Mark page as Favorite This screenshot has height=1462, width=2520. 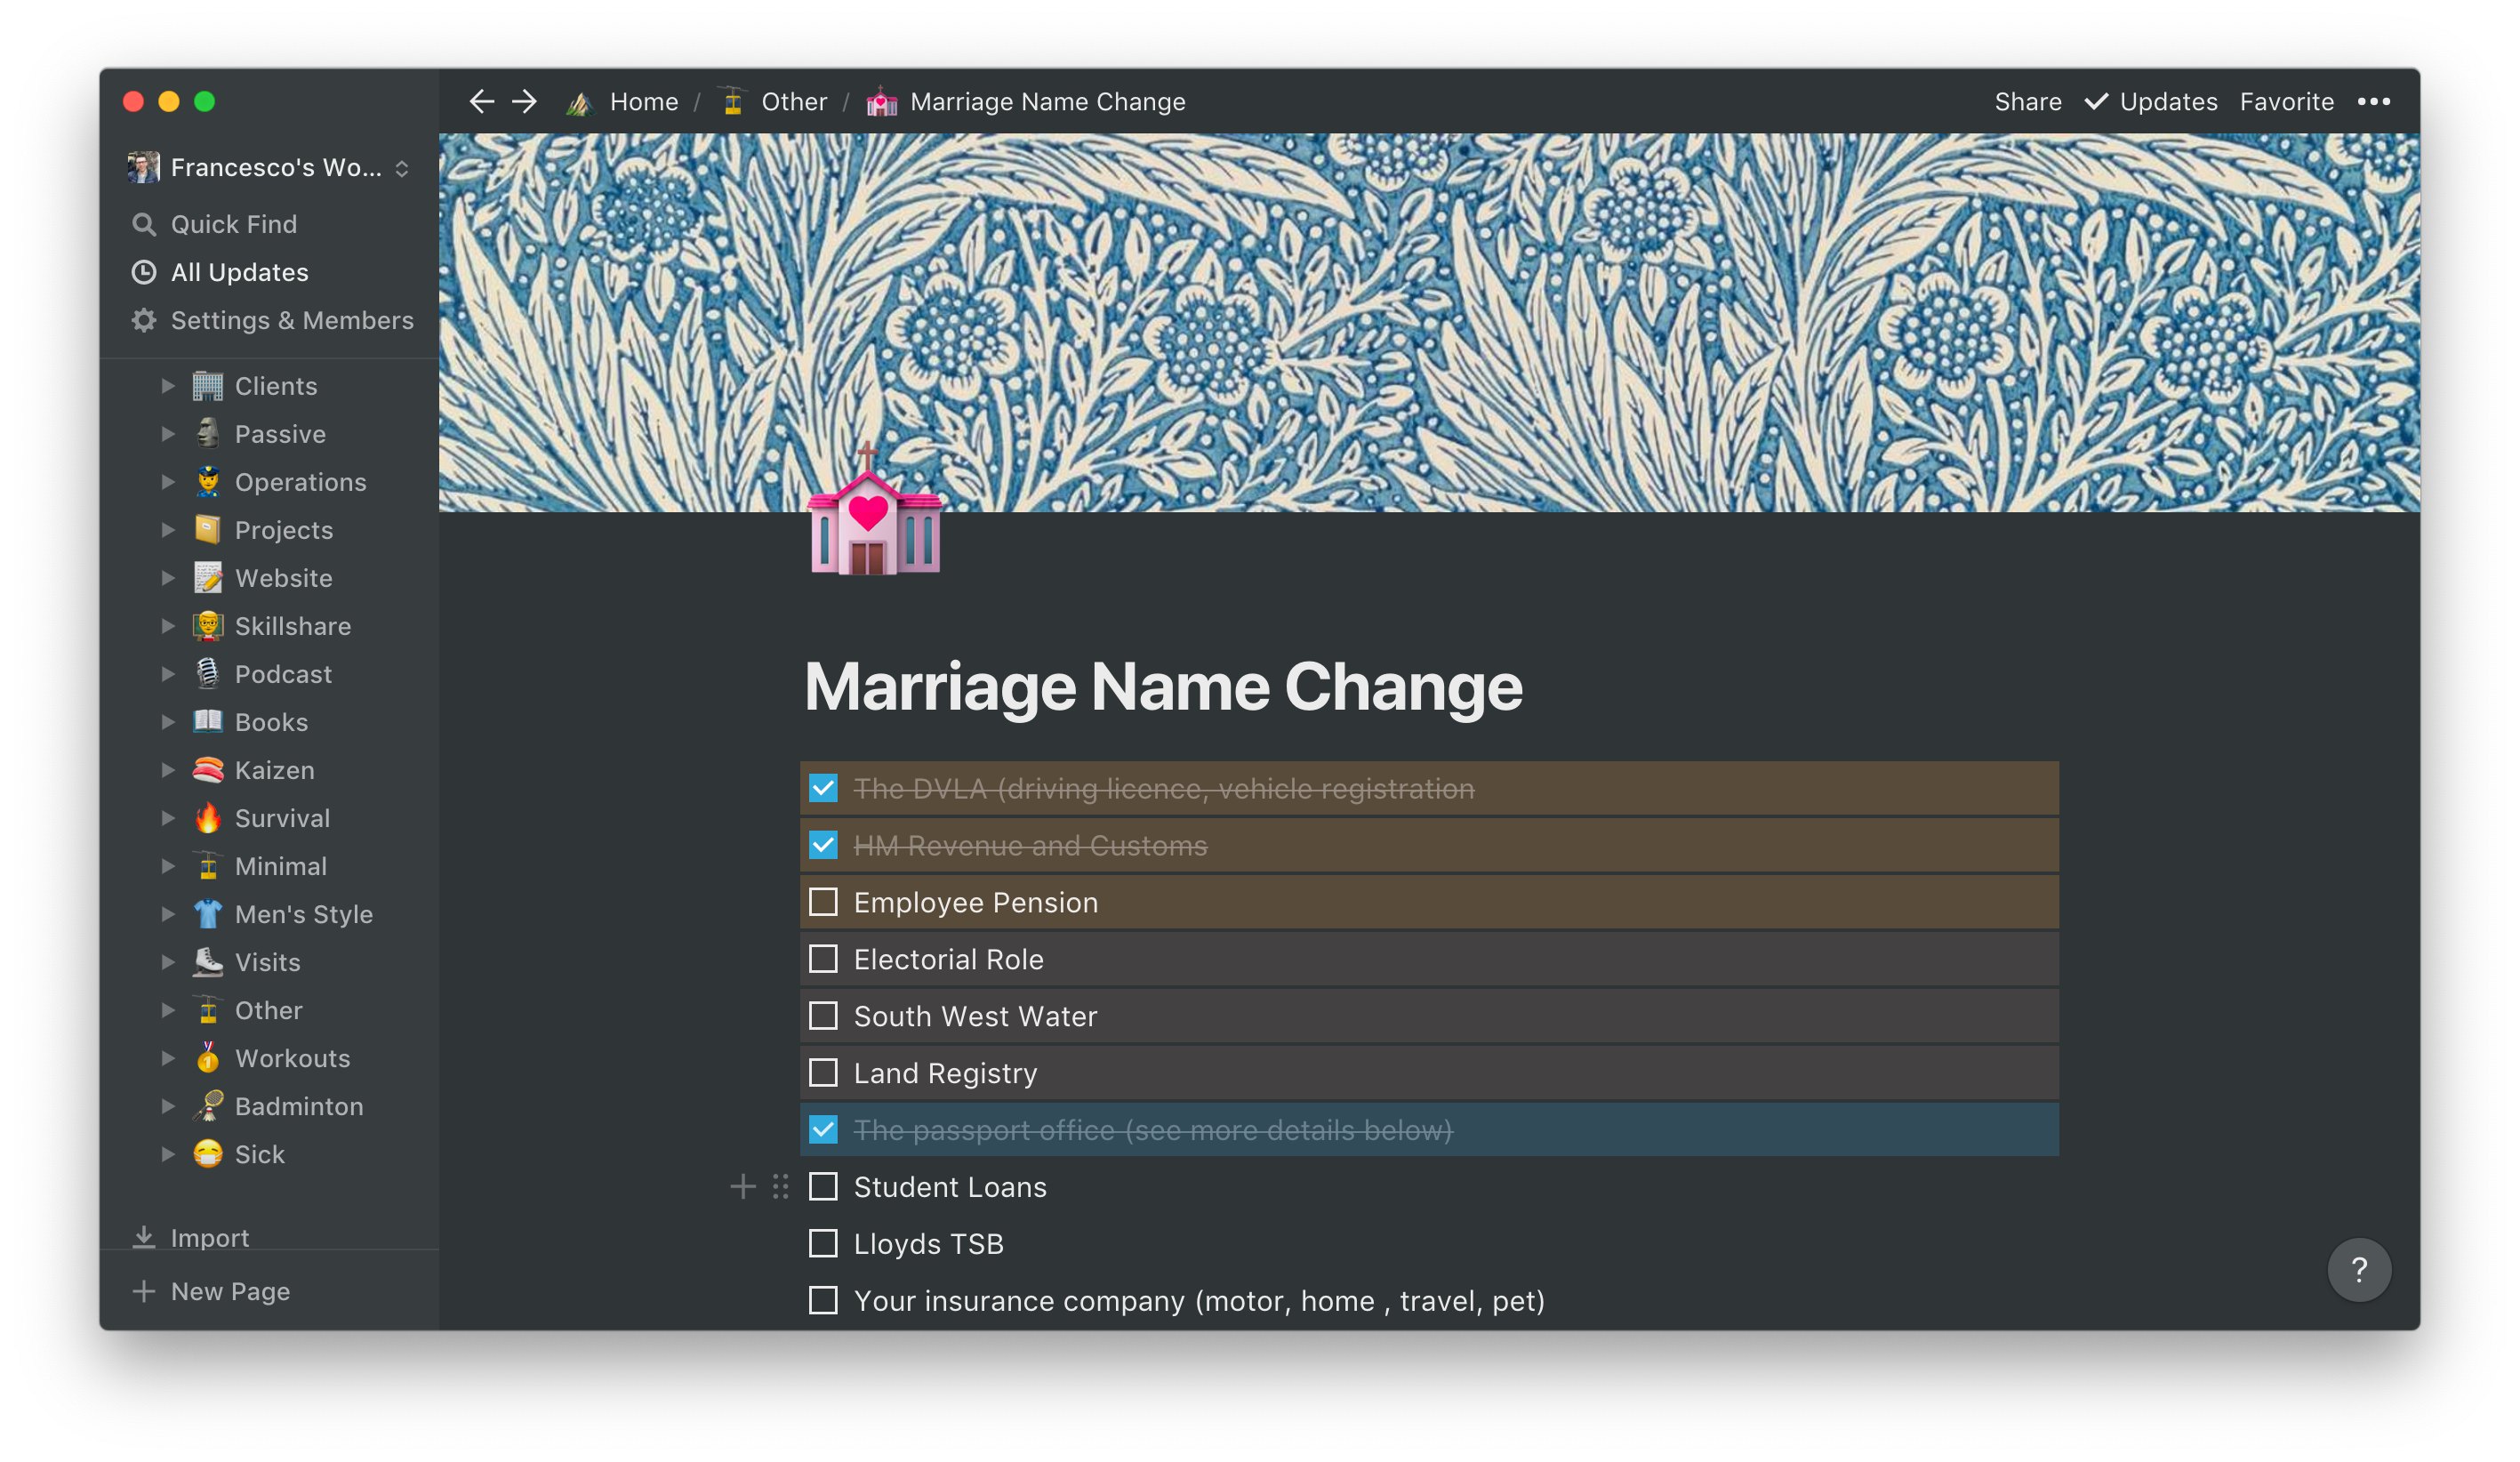[x=2286, y=101]
